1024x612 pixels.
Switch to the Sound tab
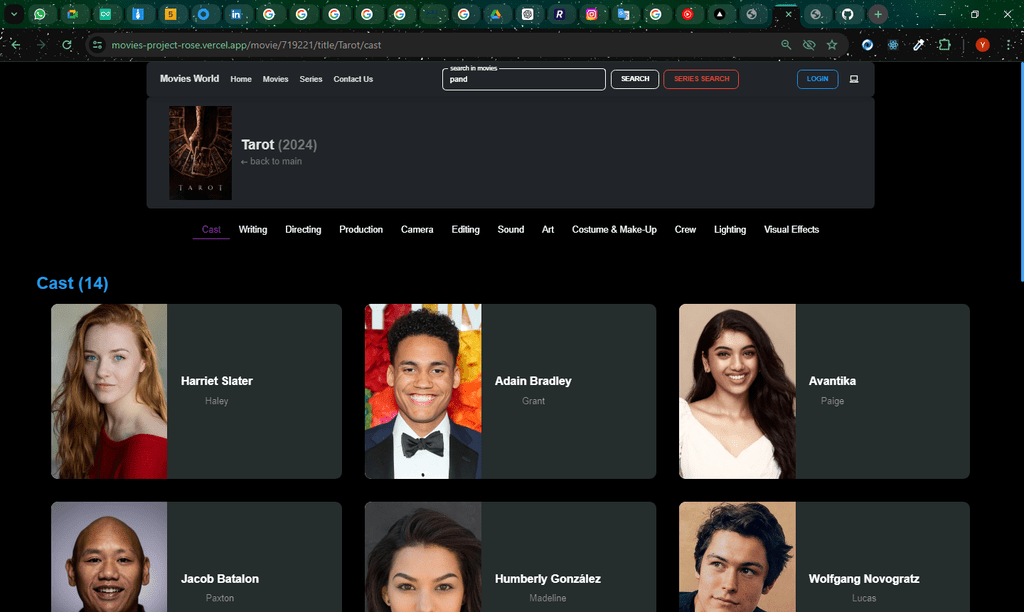point(511,229)
